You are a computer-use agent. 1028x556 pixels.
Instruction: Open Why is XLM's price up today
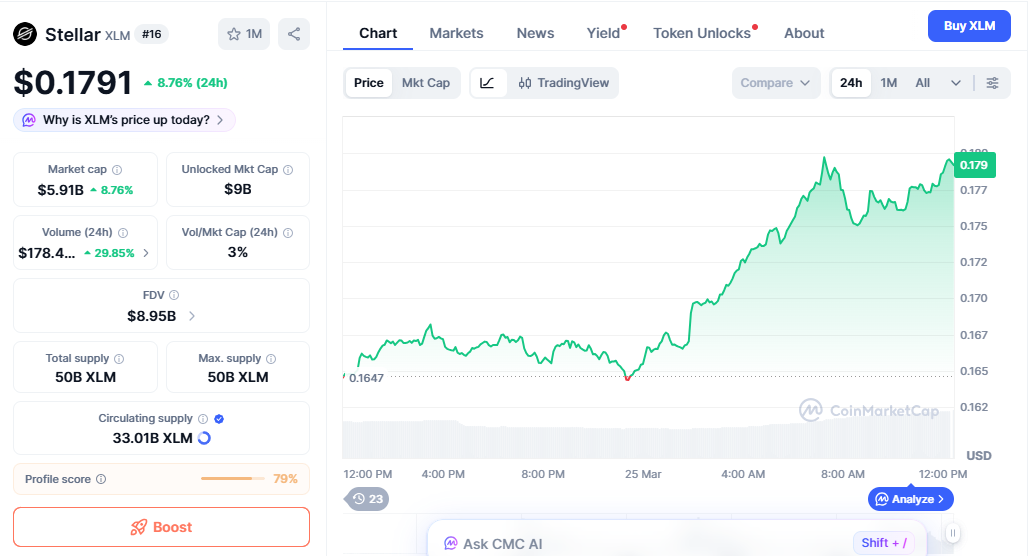pyautogui.click(x=124, y=120)
